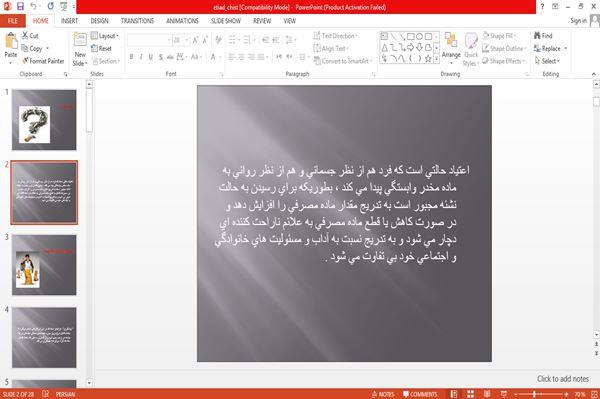Select slide 1 thumbnail with question mark
Screen dimensions: 600x399
(44, 120)
